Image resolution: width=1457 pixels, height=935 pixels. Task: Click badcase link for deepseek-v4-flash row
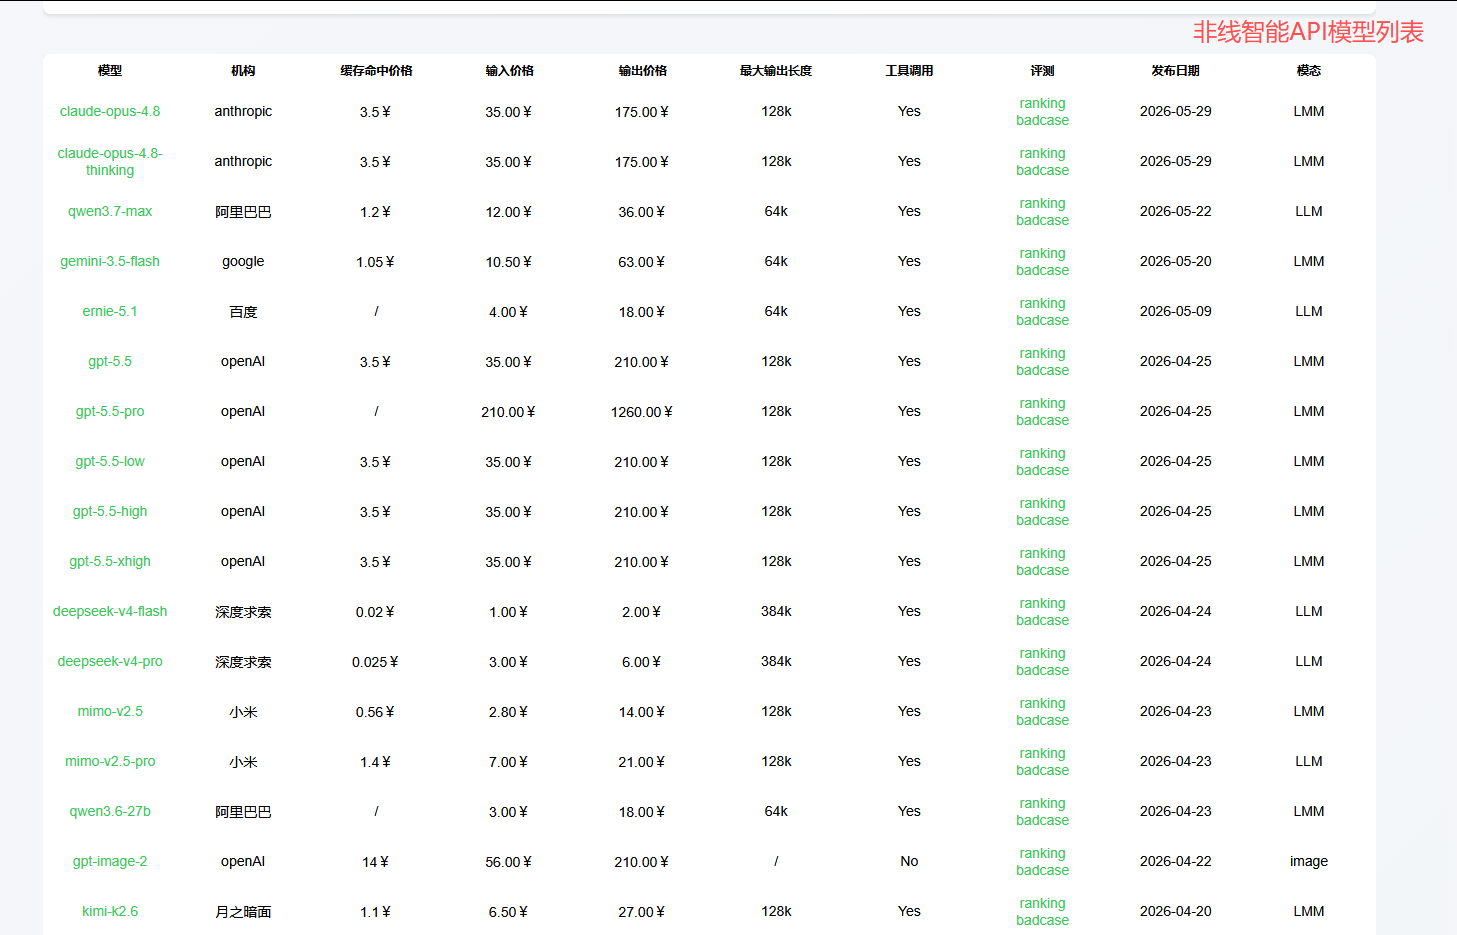coord(1042,620)
